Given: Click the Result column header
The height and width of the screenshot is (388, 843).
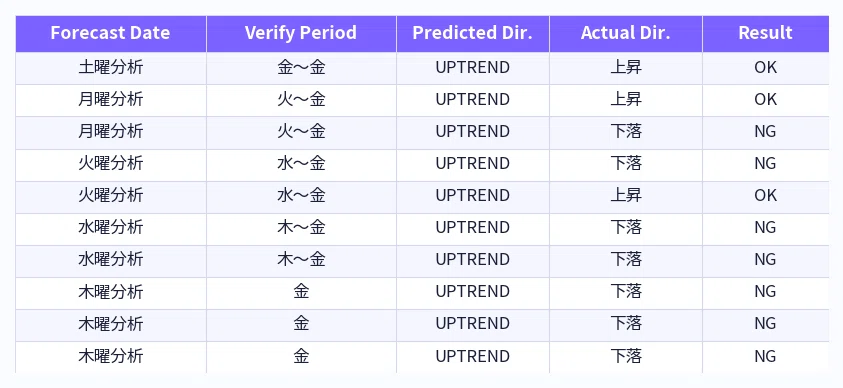Looking at the screenshot, I should pyautogui.click(x=766, y=33).
